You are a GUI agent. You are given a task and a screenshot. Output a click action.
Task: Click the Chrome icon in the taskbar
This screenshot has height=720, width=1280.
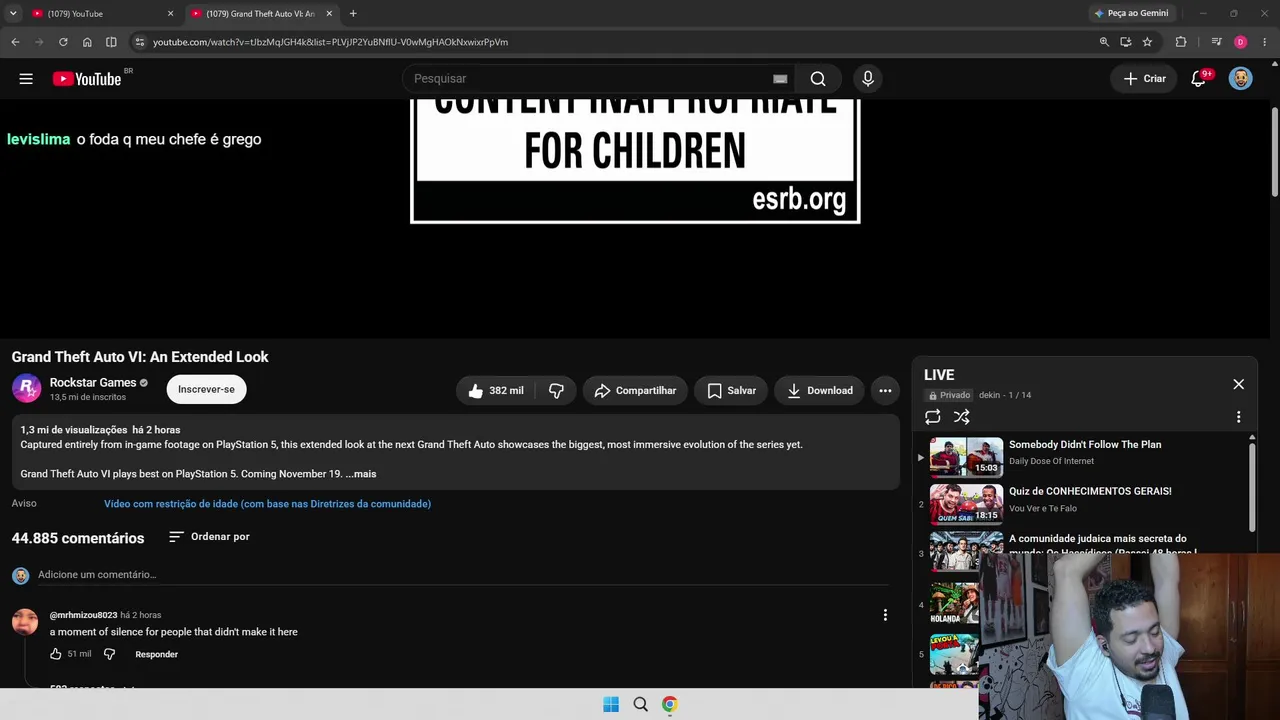coord(670,704)
